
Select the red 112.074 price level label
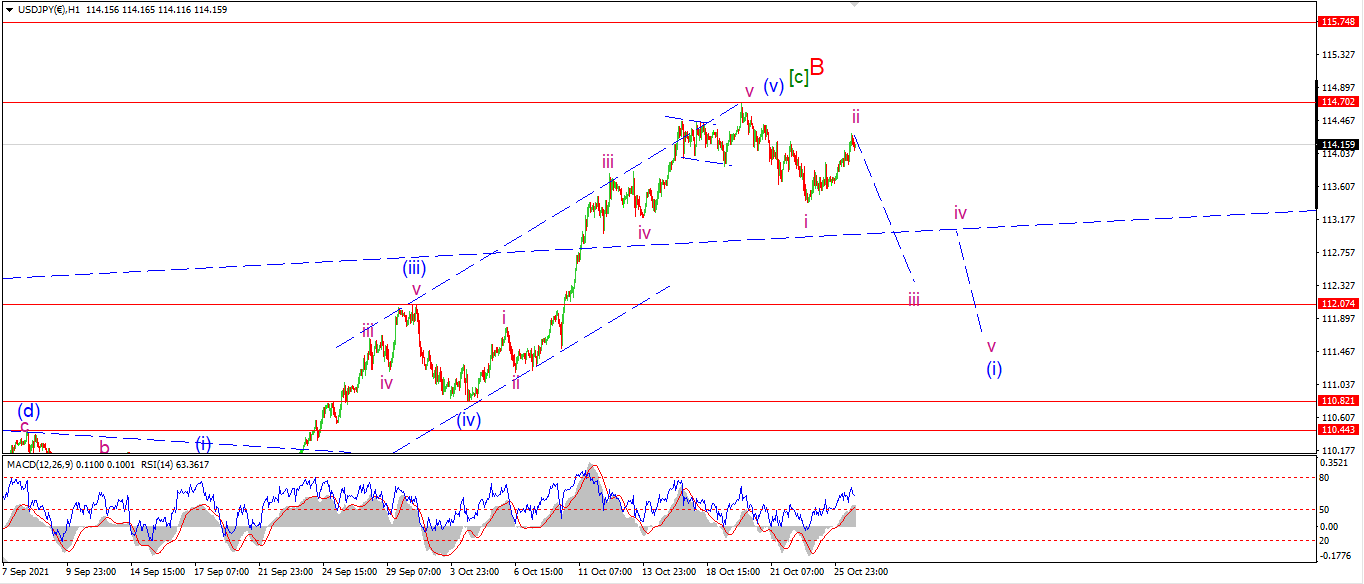[x=1338, y=304]
